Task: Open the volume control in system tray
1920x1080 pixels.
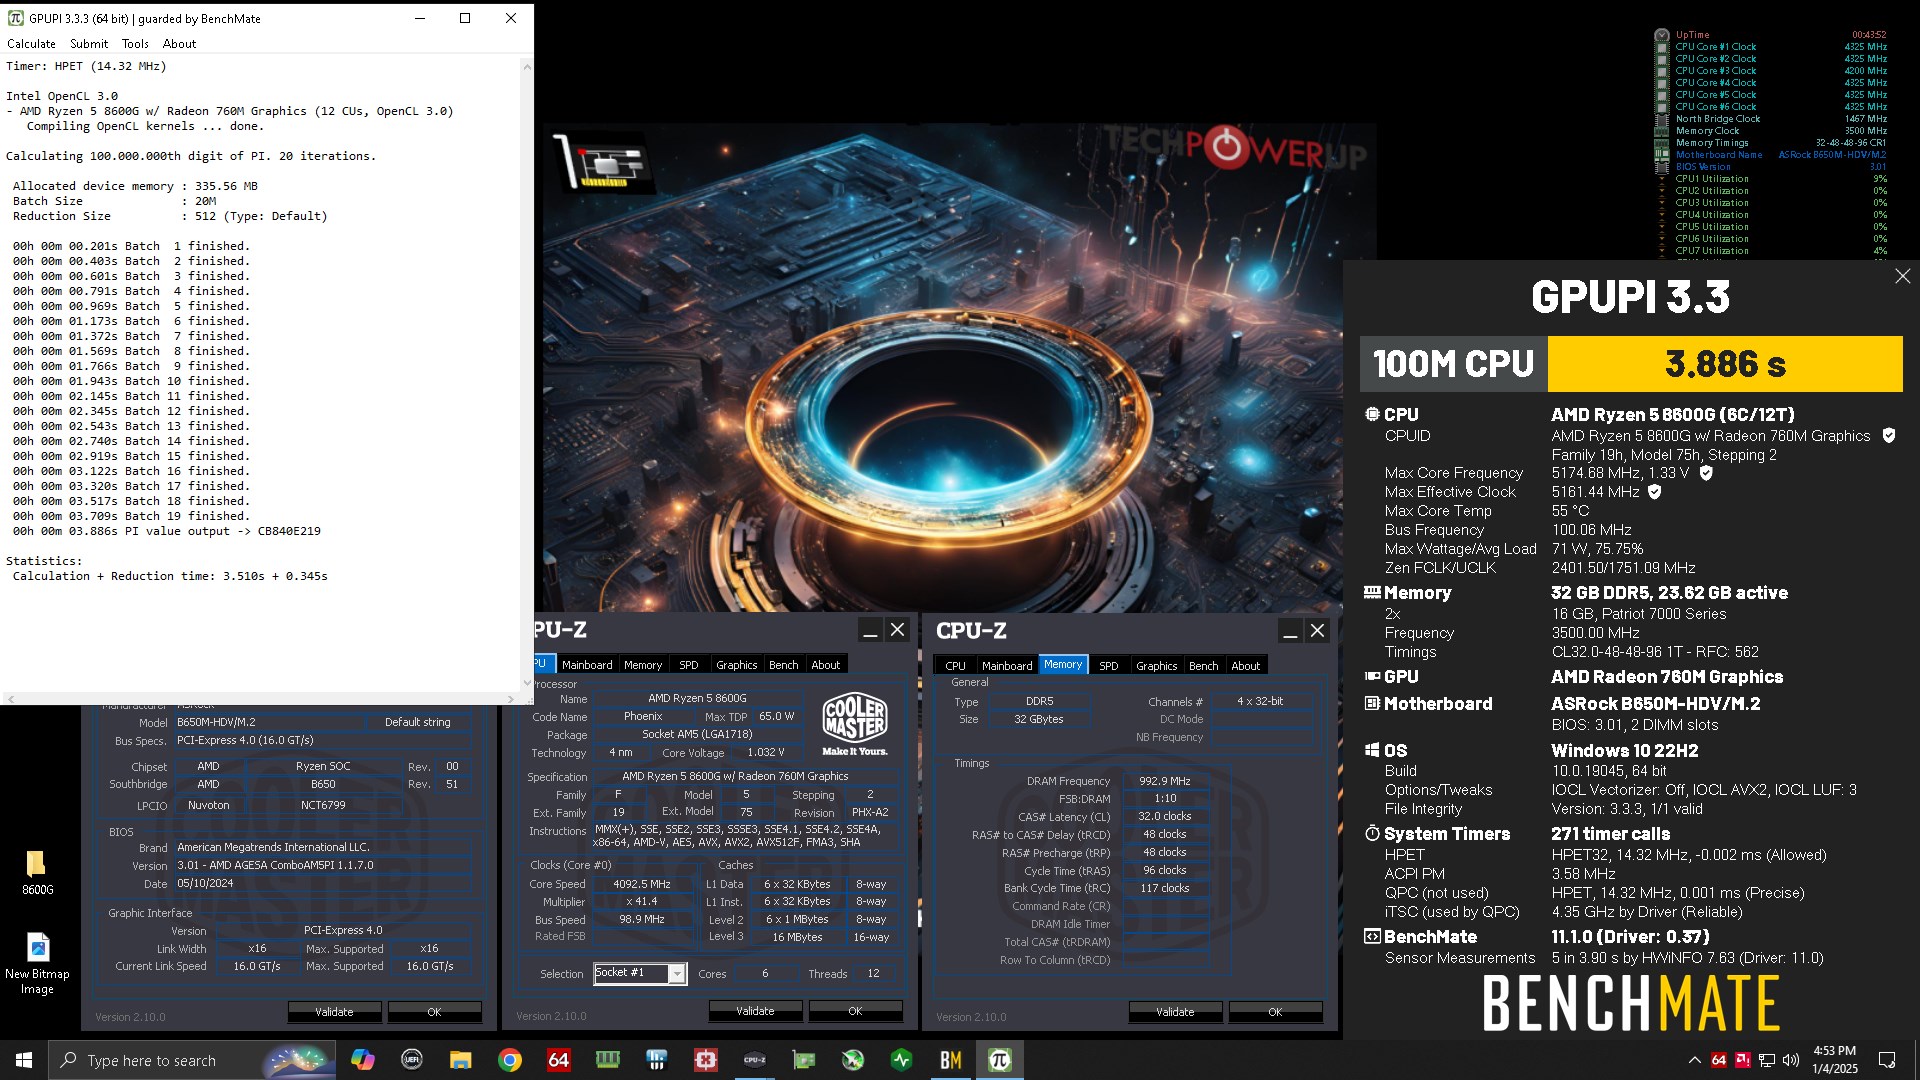Action: [x=1790, y=1060]
